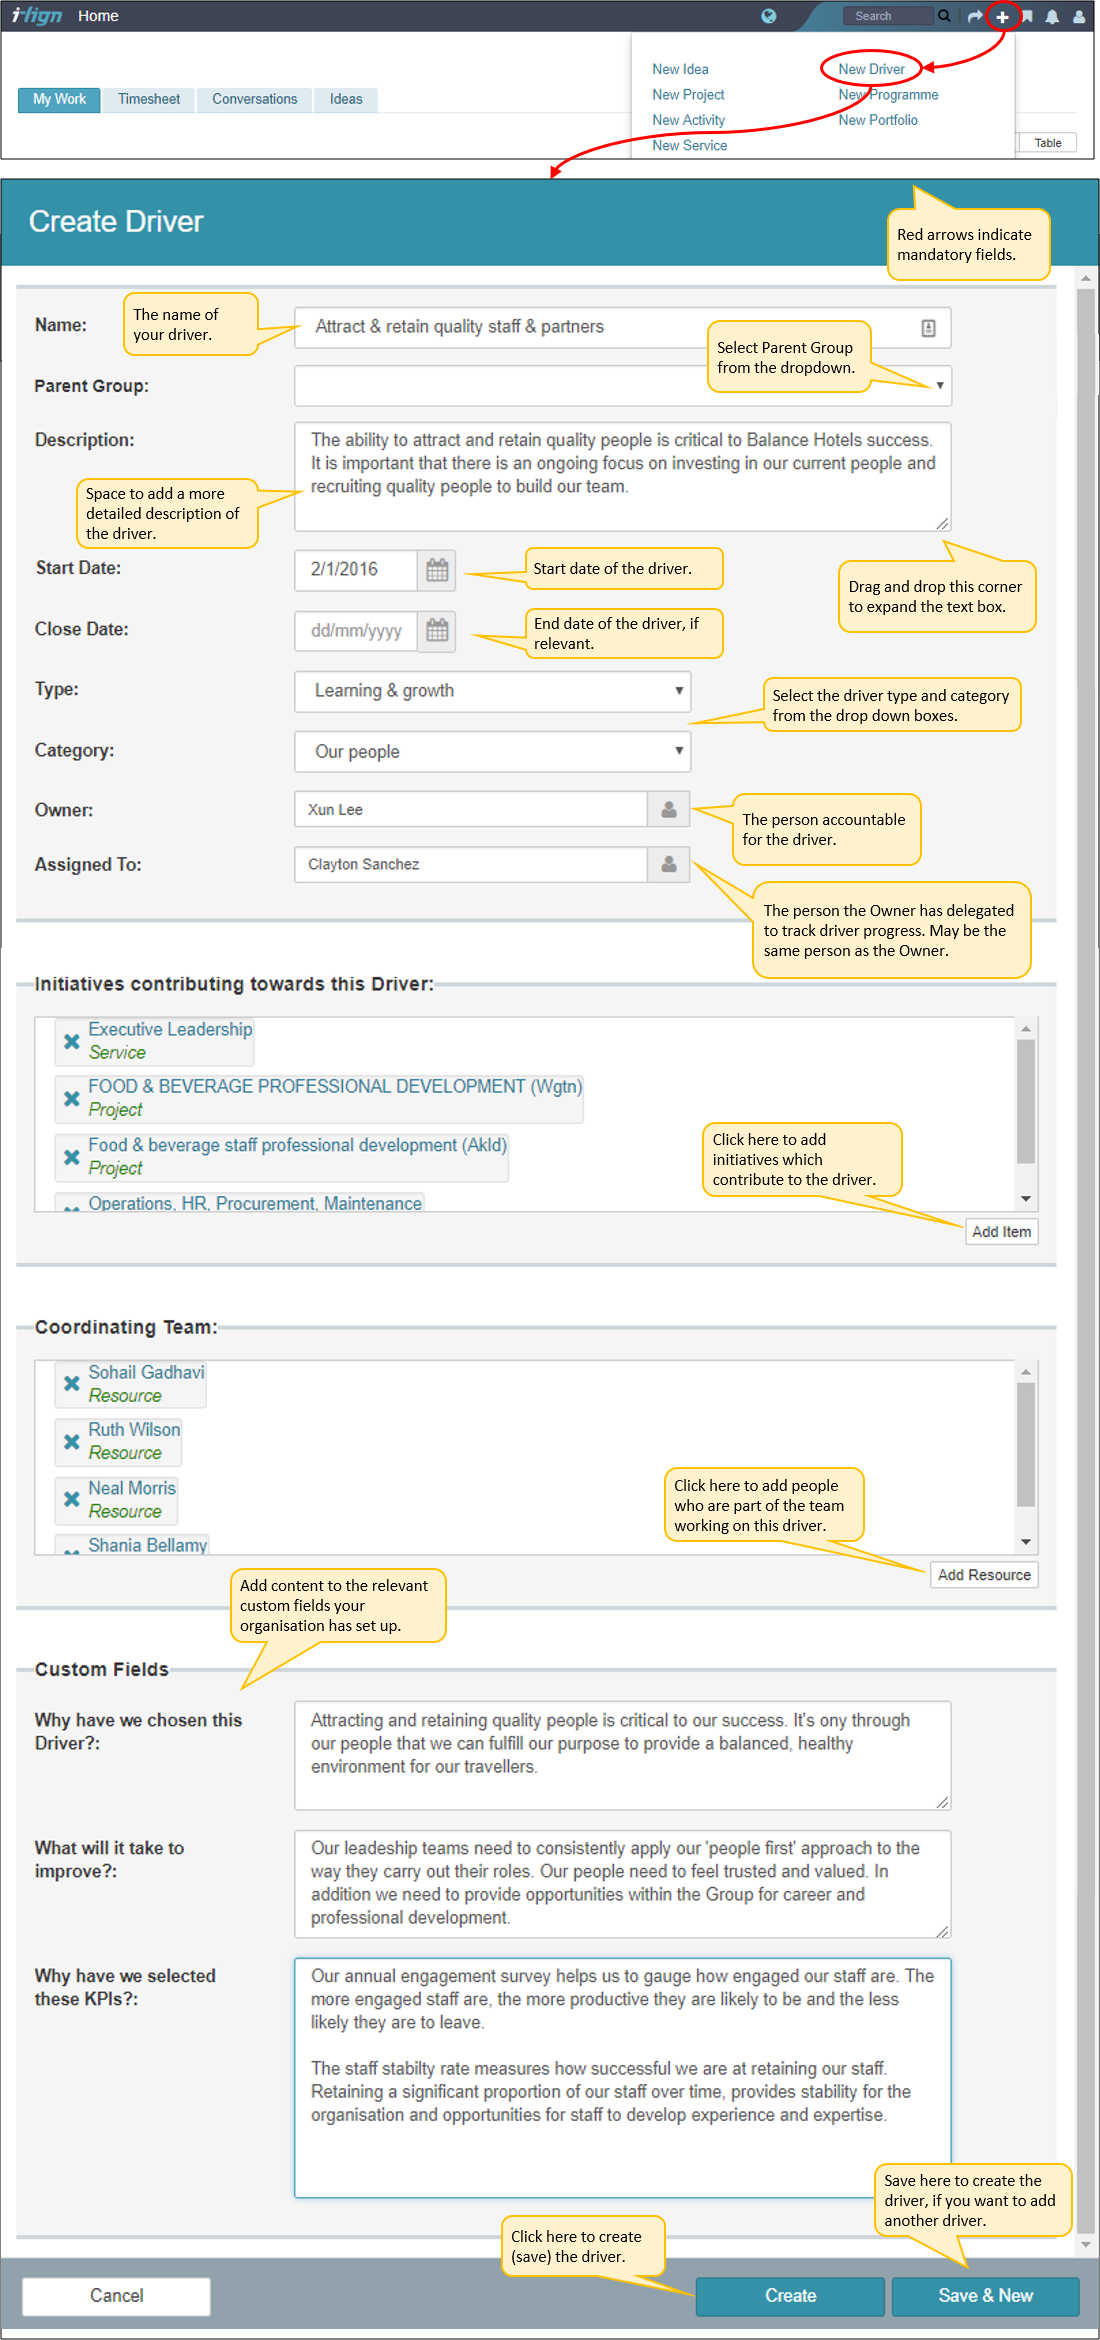1100x2340 pixels.
Task: Click the Description box resize corner handle
Action: [942, 523]
